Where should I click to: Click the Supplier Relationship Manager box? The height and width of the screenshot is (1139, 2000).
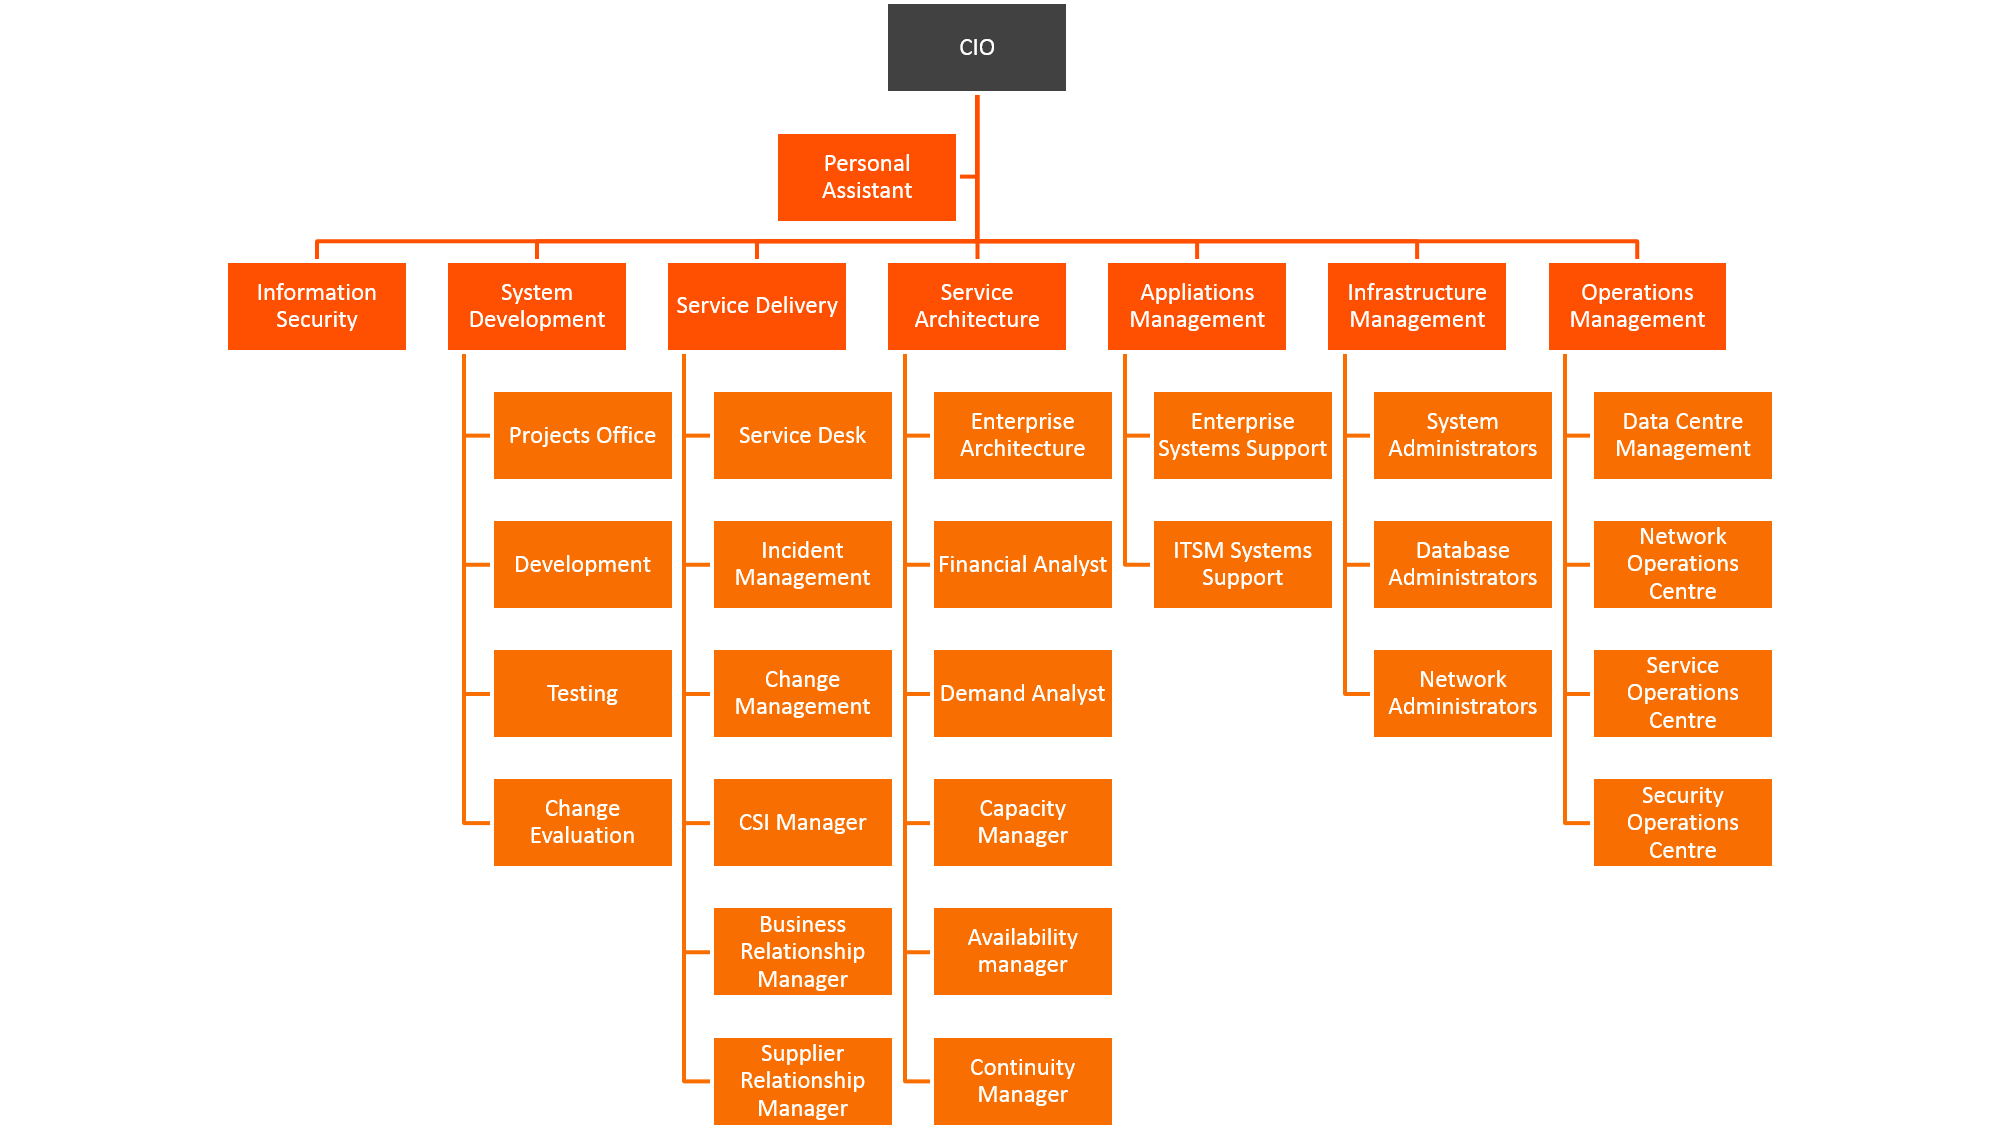click(x=802, y=1080)
